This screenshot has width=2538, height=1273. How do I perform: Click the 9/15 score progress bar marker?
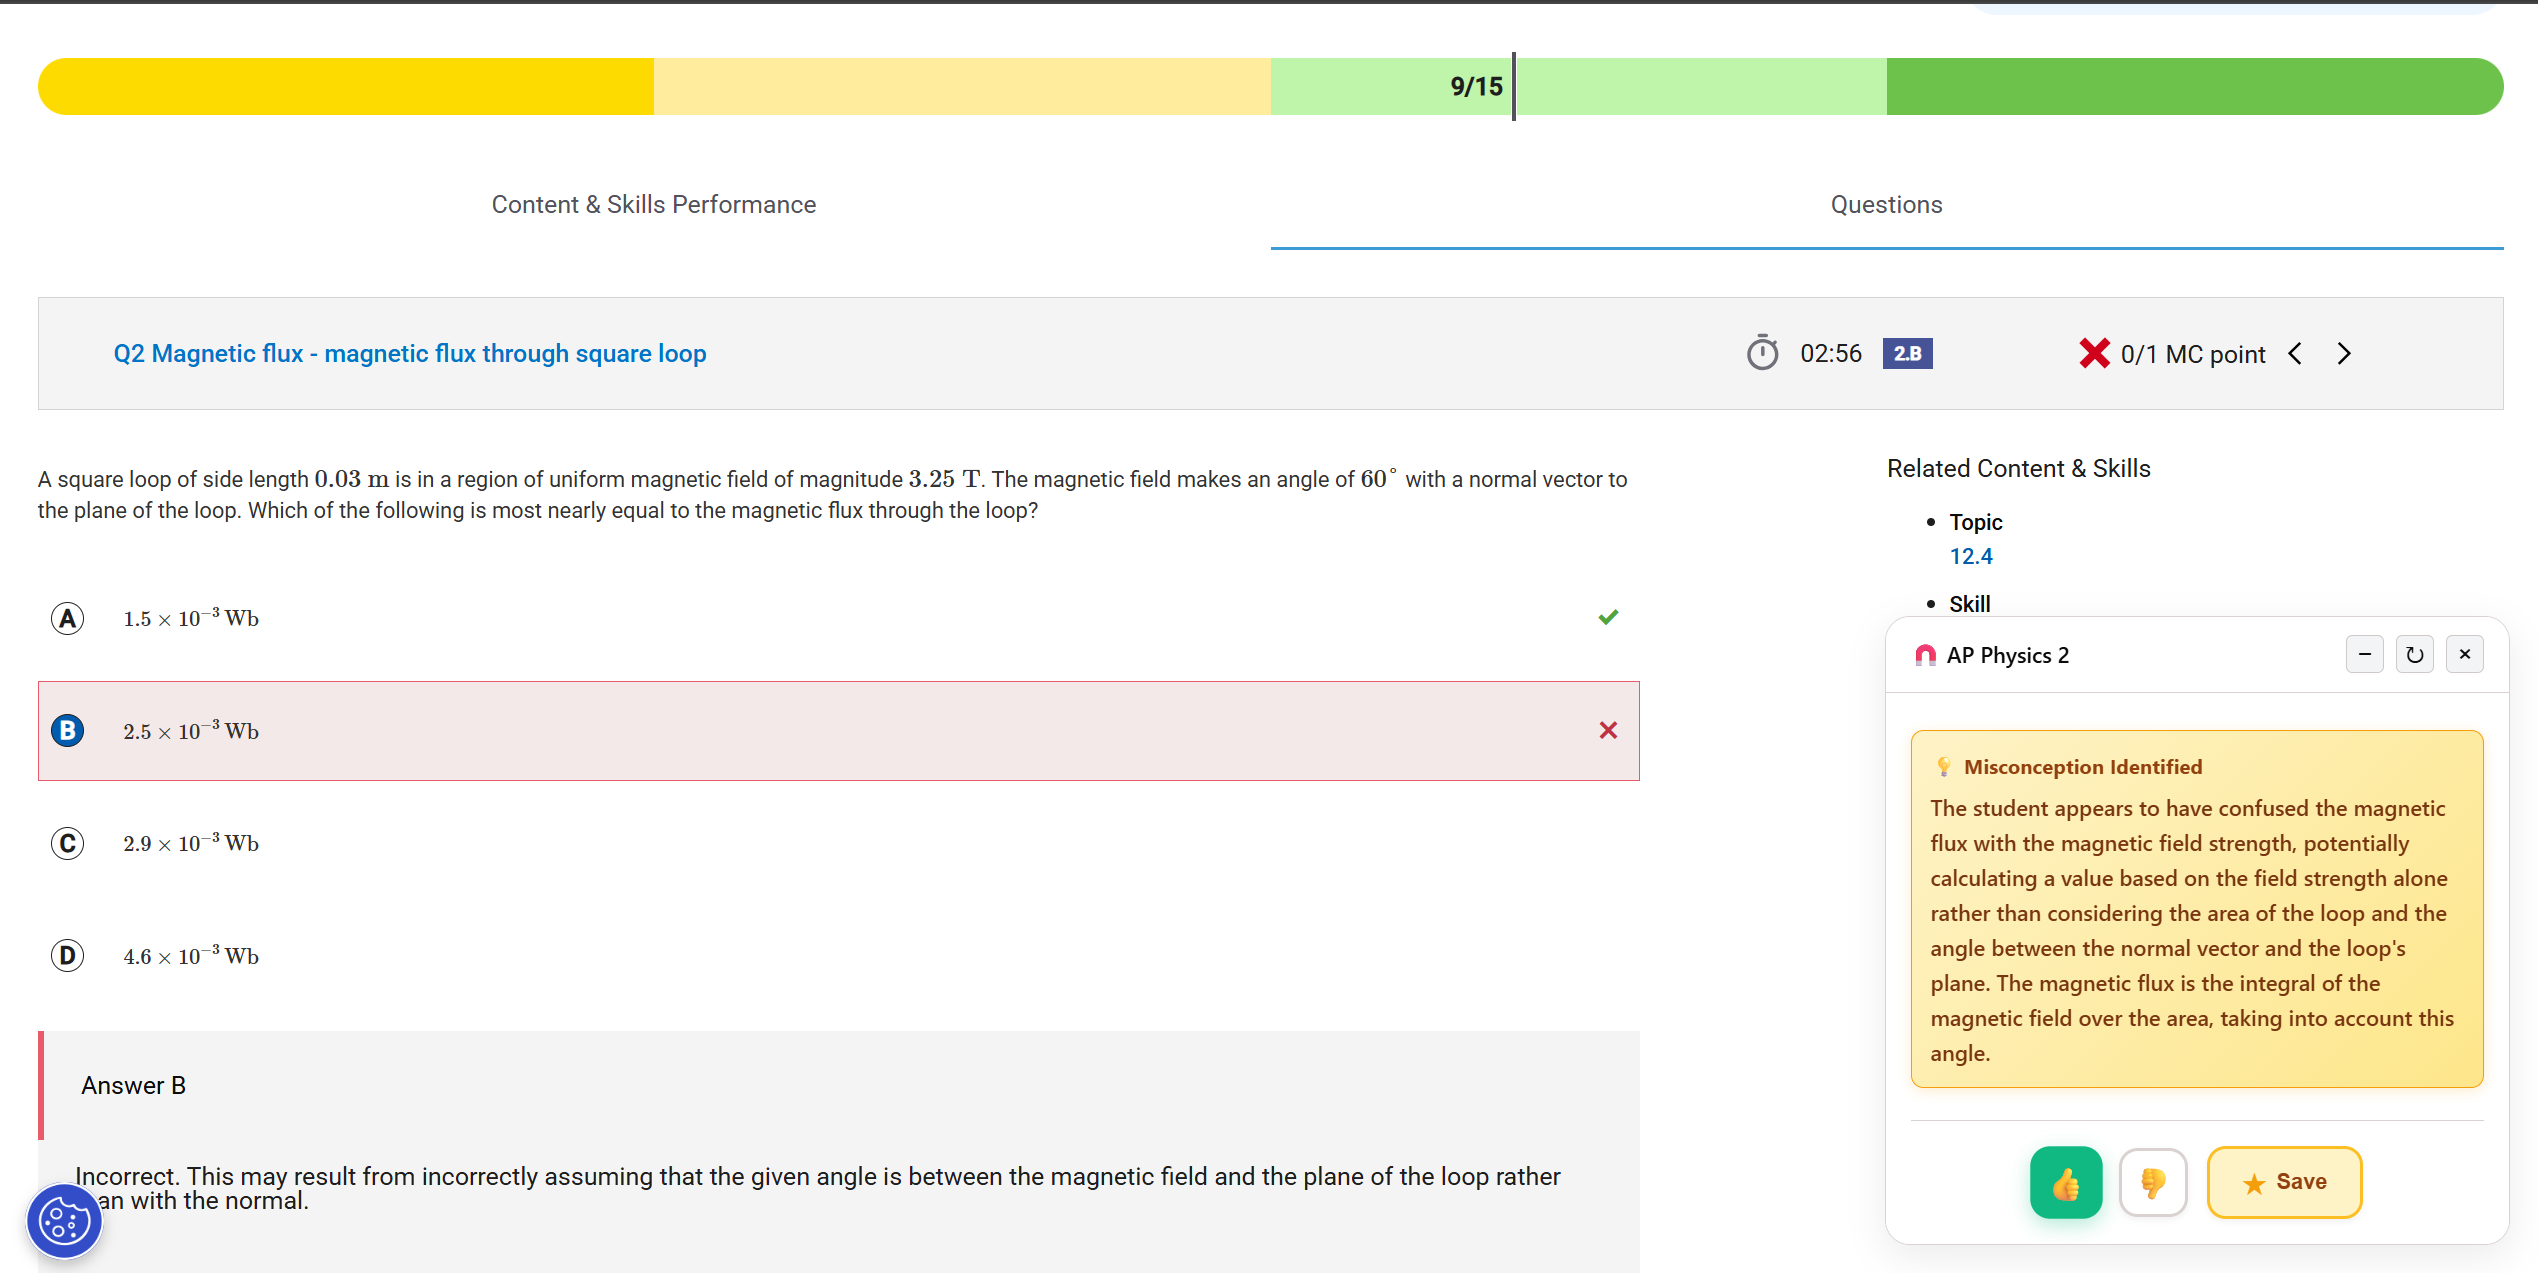(x=1513, y=87)
